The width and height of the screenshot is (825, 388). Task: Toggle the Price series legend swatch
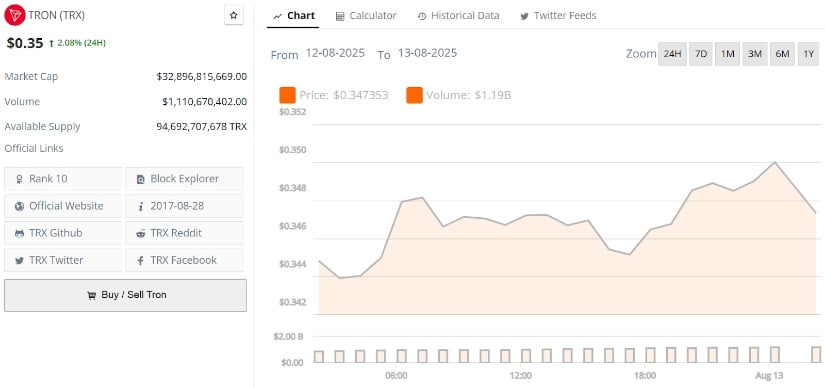click(287, 95)
